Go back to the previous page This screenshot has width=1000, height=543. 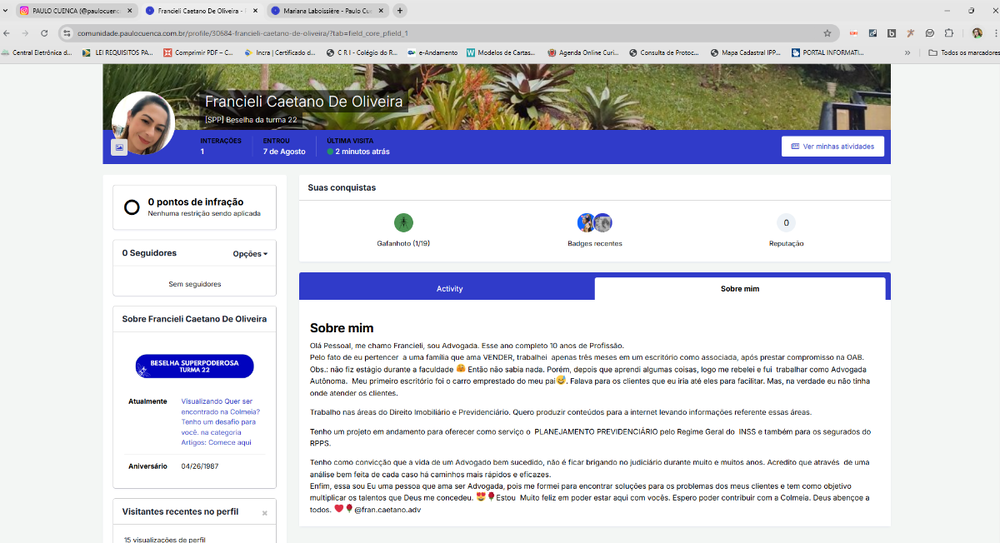coord(6,33)
